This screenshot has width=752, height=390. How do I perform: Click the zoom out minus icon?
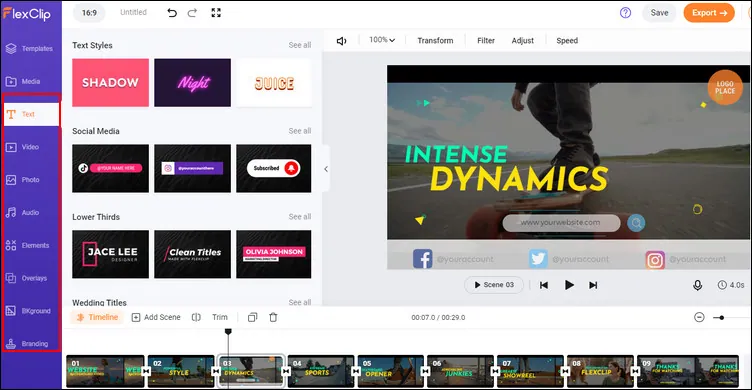tap(699, 317)
